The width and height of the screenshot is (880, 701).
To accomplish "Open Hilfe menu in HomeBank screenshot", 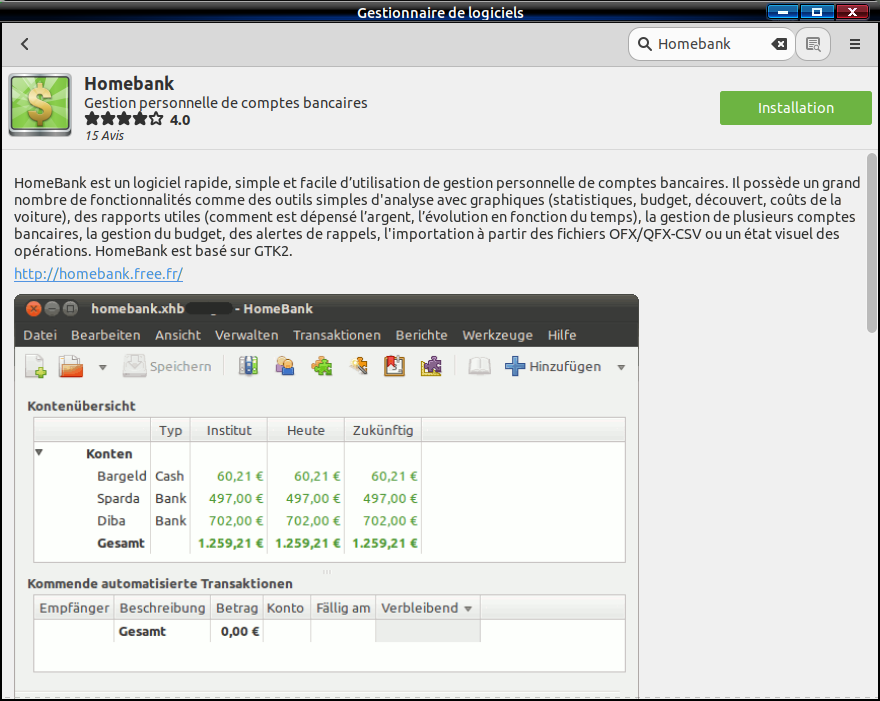I will click(562, 335).
